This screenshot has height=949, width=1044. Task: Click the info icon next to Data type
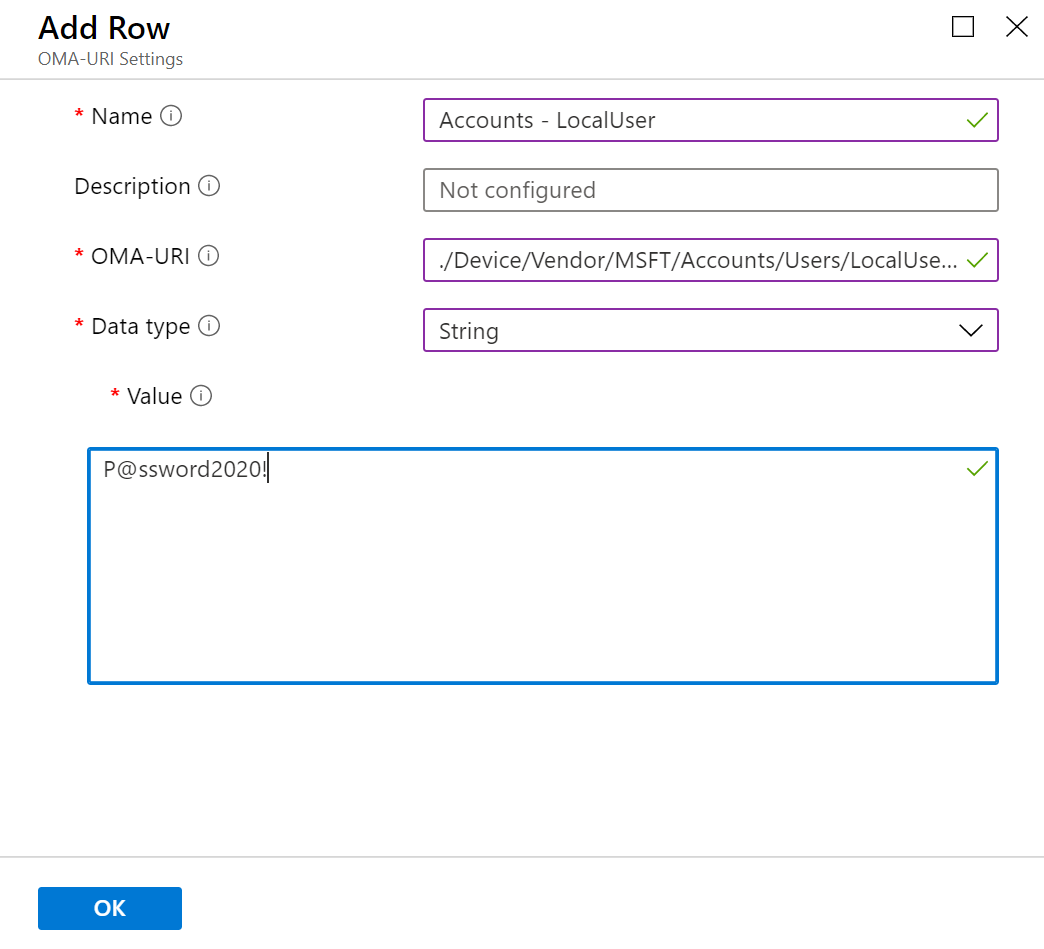(210, 326)
